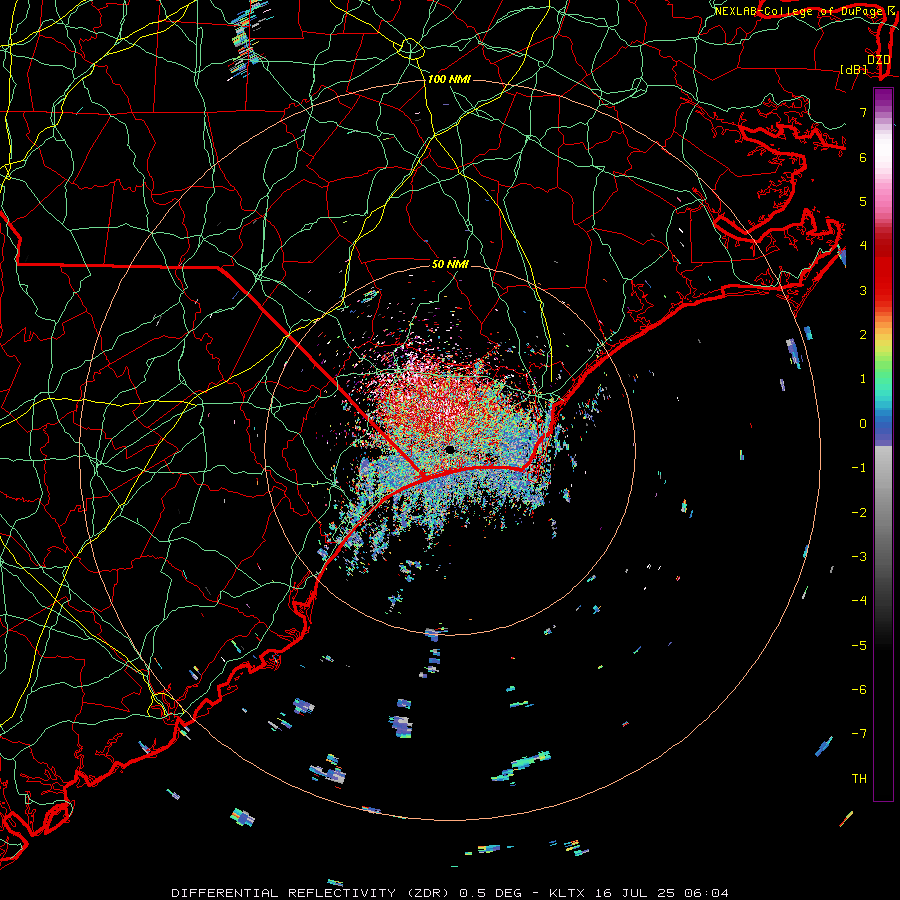Screen dimensions: 900x900
Task: Click the -2 value on the color scale
Action: click(x=859, y=513)
